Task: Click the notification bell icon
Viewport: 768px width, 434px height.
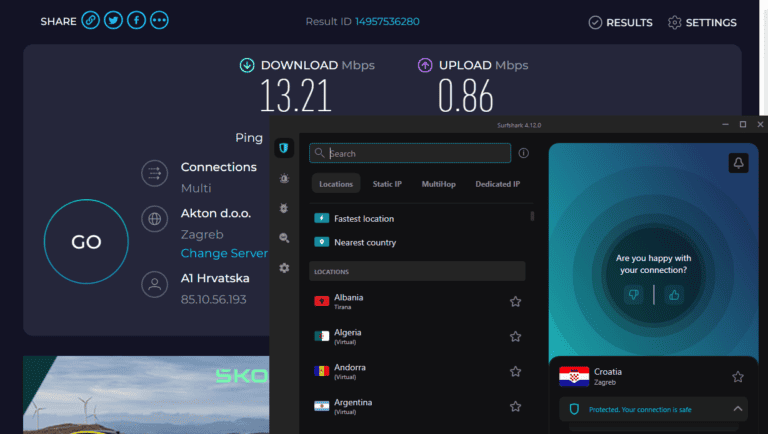Action: (738, 163)
